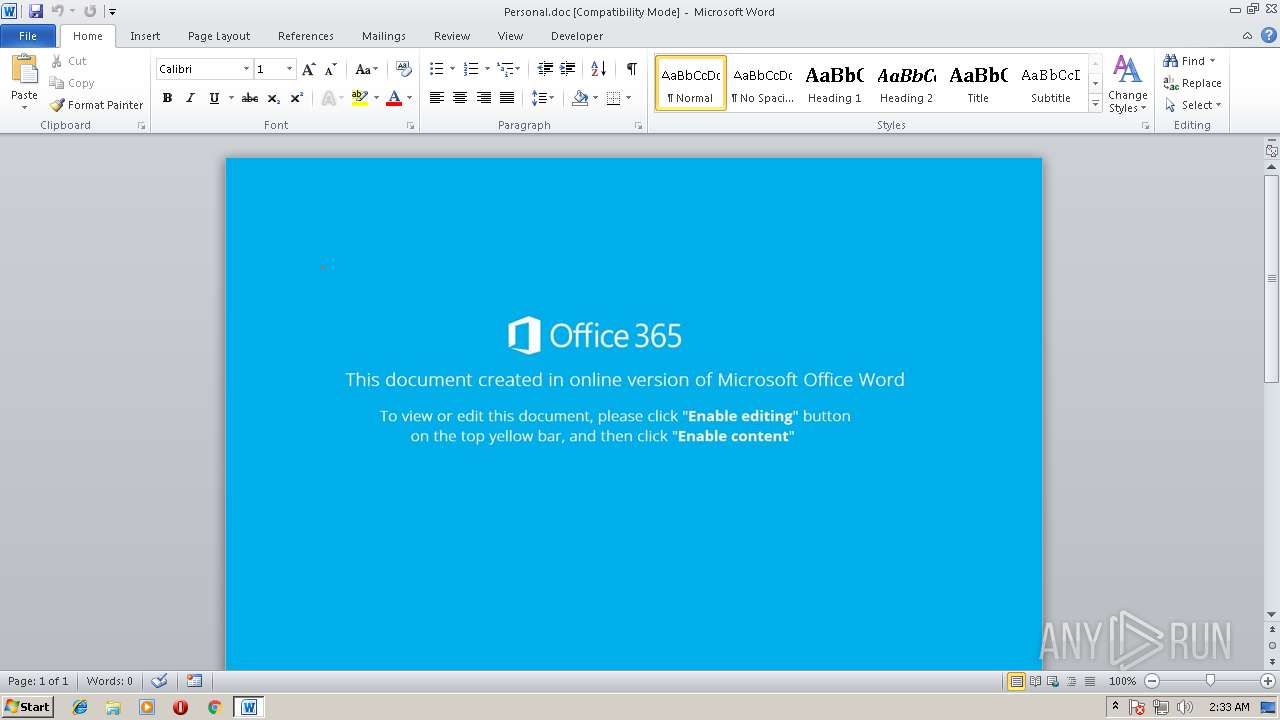Expand the Styles gallery More arrow

click(x=1095, y=104)
